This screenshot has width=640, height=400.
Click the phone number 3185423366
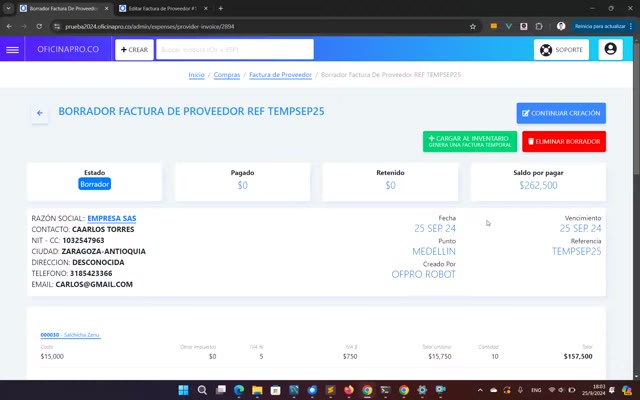point(91,273)
